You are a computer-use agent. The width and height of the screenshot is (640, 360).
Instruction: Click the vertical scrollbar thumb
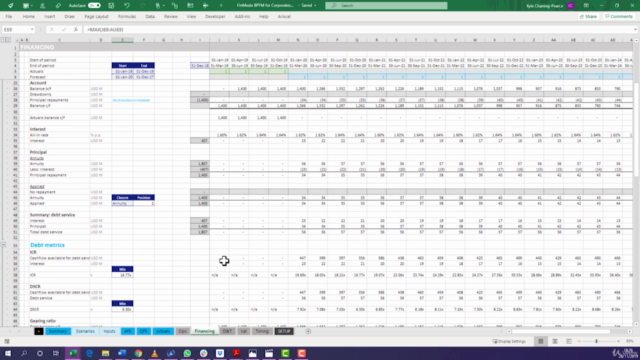click(637, 131)
